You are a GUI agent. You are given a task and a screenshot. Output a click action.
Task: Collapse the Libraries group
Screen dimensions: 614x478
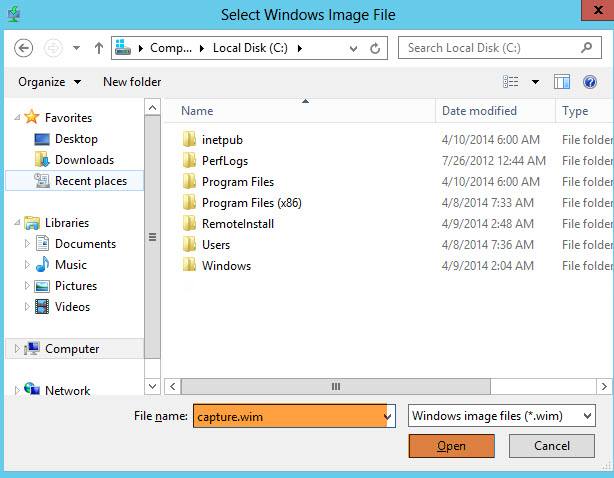[x=17, y=222]
